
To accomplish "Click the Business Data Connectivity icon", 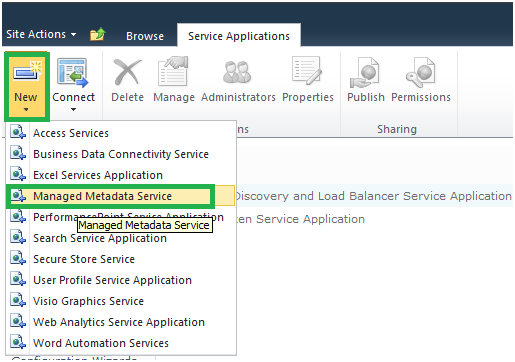I will point(18,153).
